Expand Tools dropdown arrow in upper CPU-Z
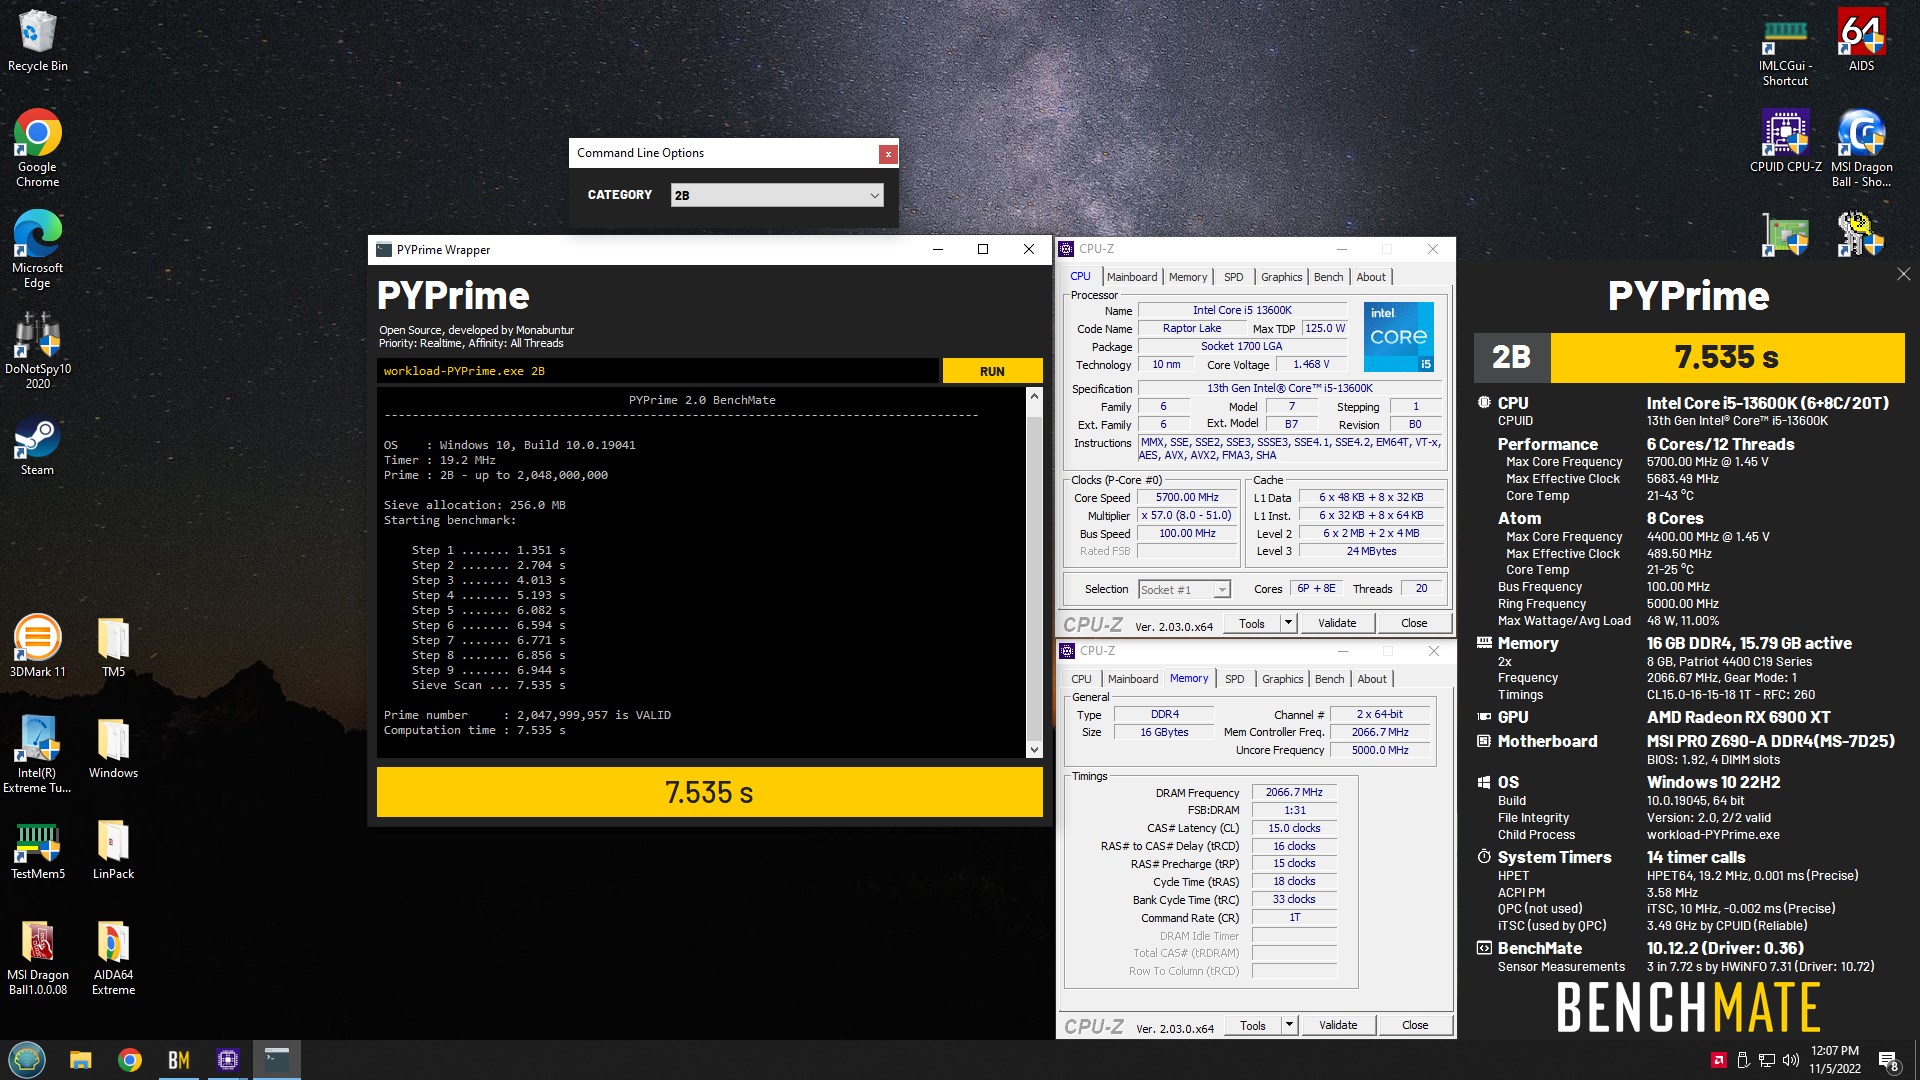The height and width of the screenshot is (1080, 1920). coord(1288,623)
